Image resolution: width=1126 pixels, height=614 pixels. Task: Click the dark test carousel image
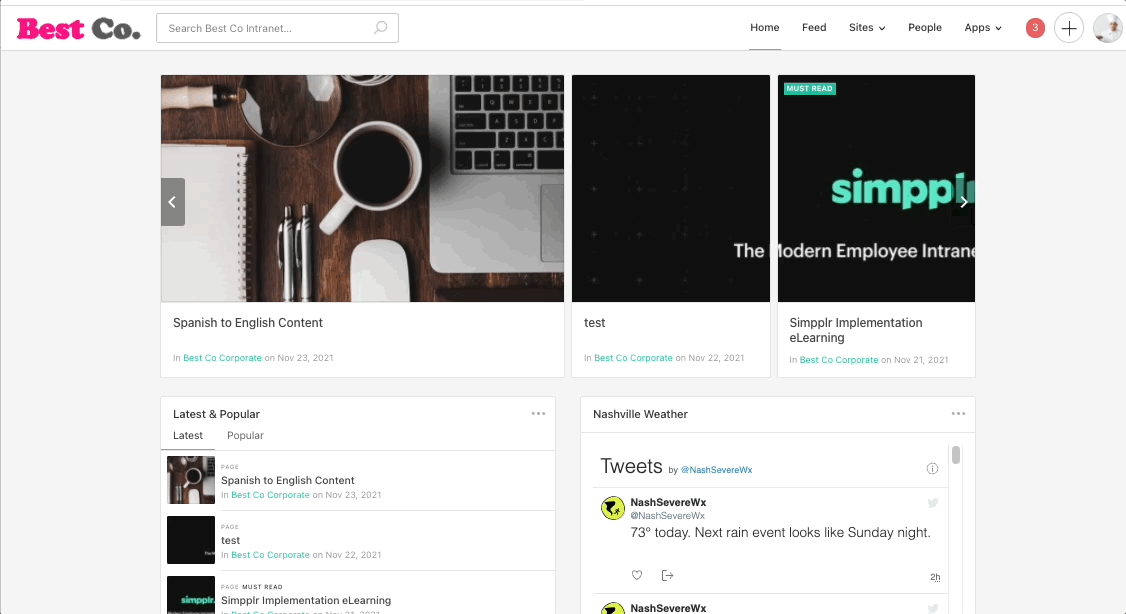[671, 188]
